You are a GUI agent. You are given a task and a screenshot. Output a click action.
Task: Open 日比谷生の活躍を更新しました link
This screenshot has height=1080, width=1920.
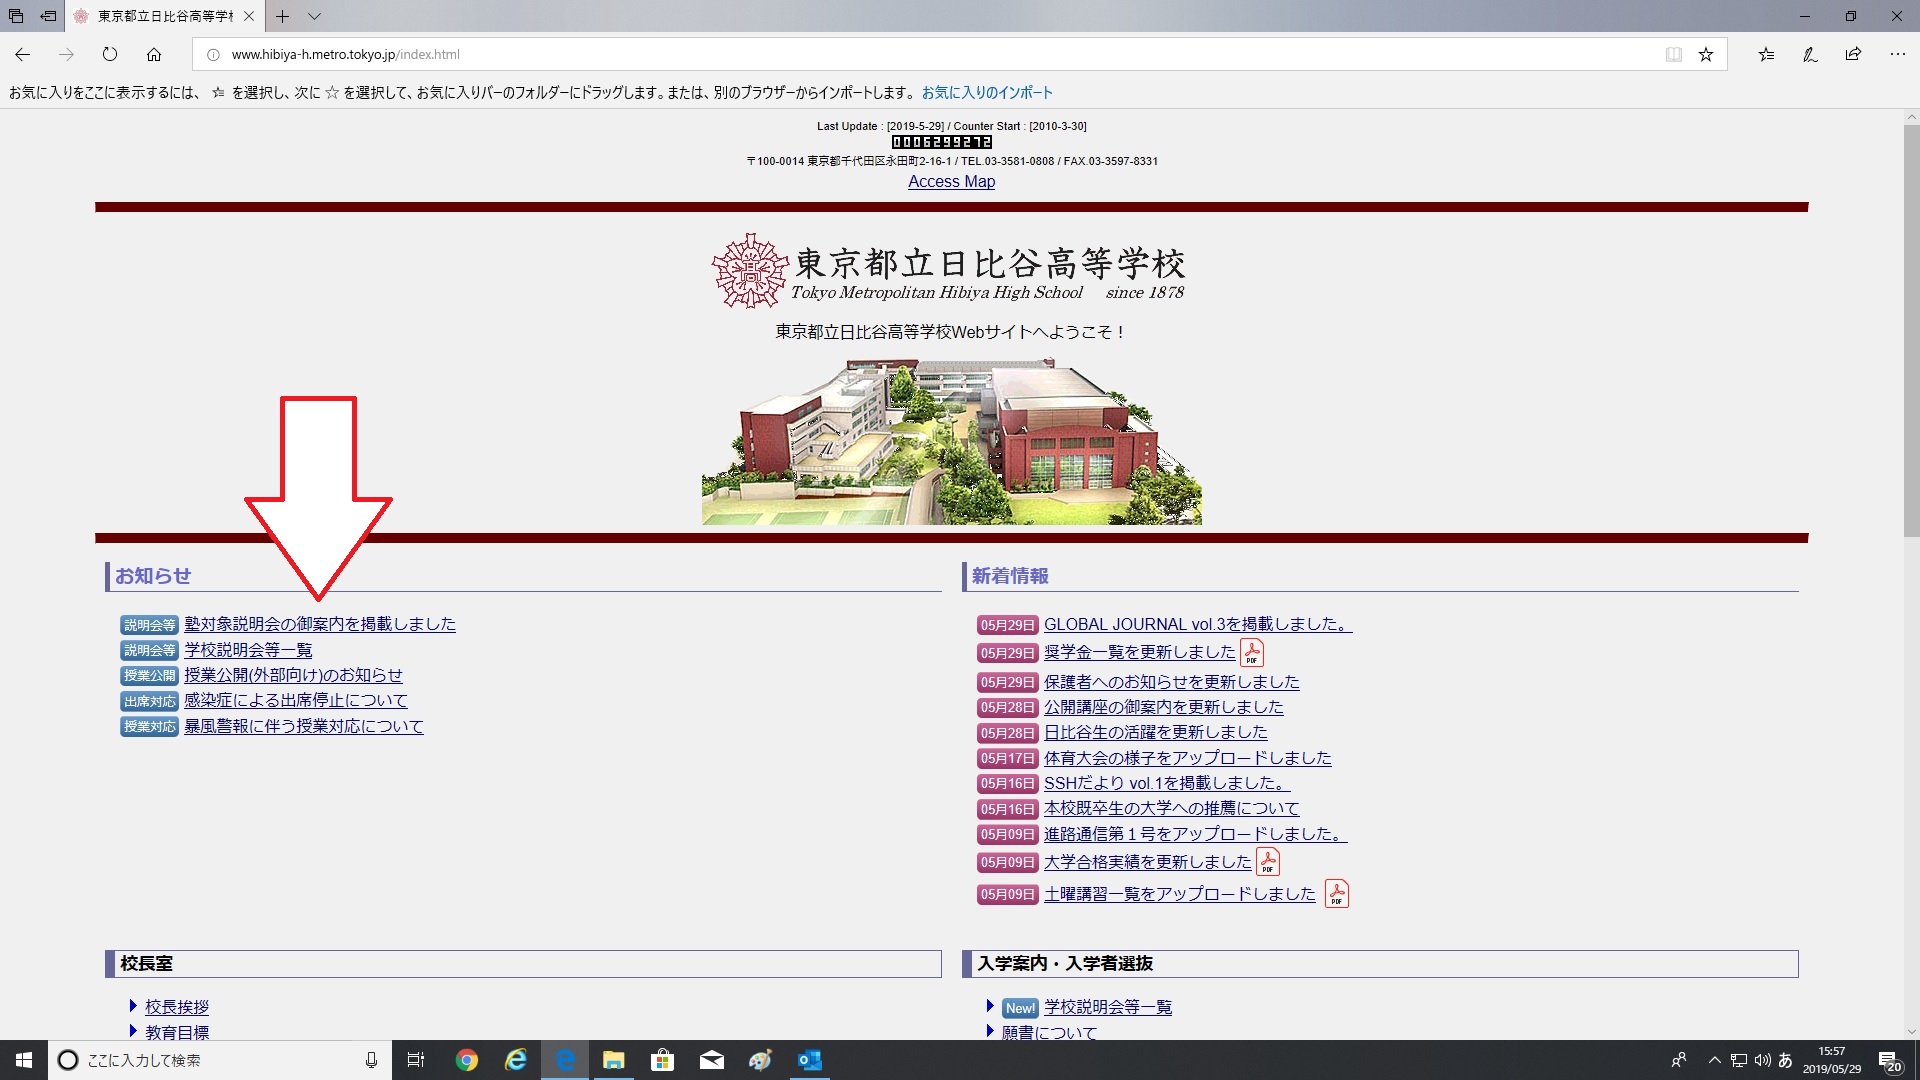pos(1156,732)
